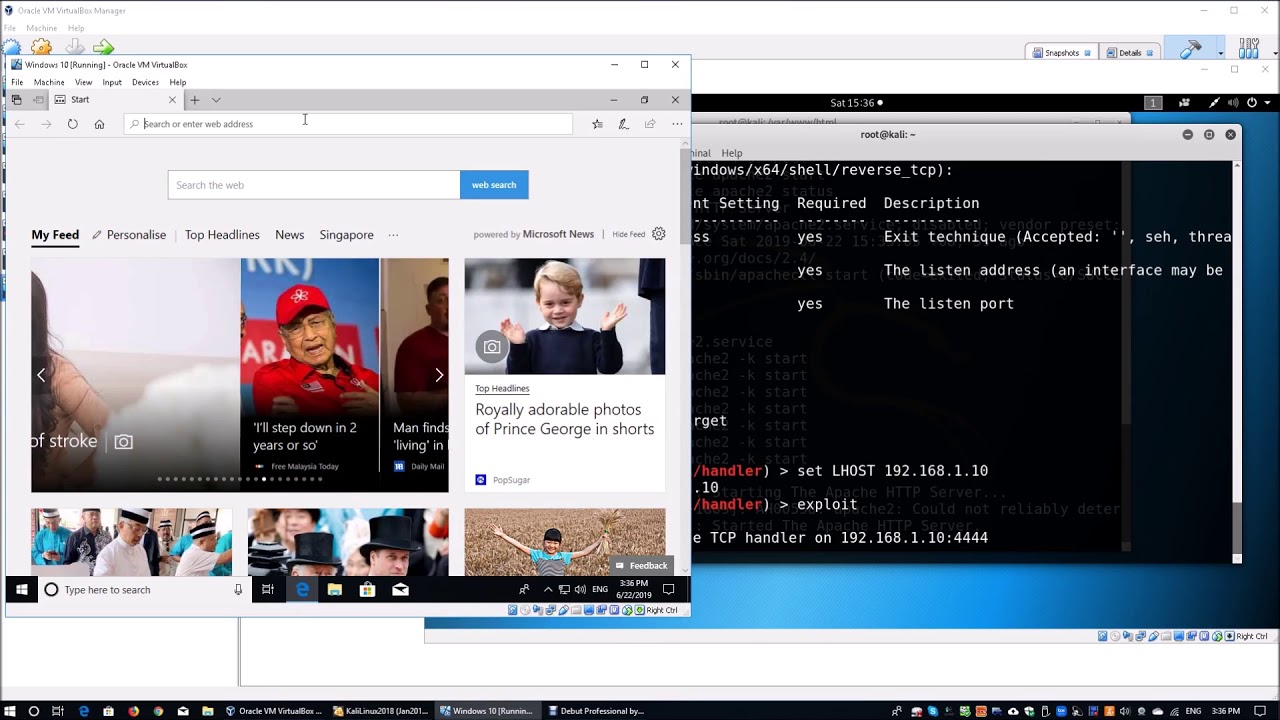This screenshot has width=1280, height=720.
Task: Click the Feedback button in Edge
Action: coord(641,565)
